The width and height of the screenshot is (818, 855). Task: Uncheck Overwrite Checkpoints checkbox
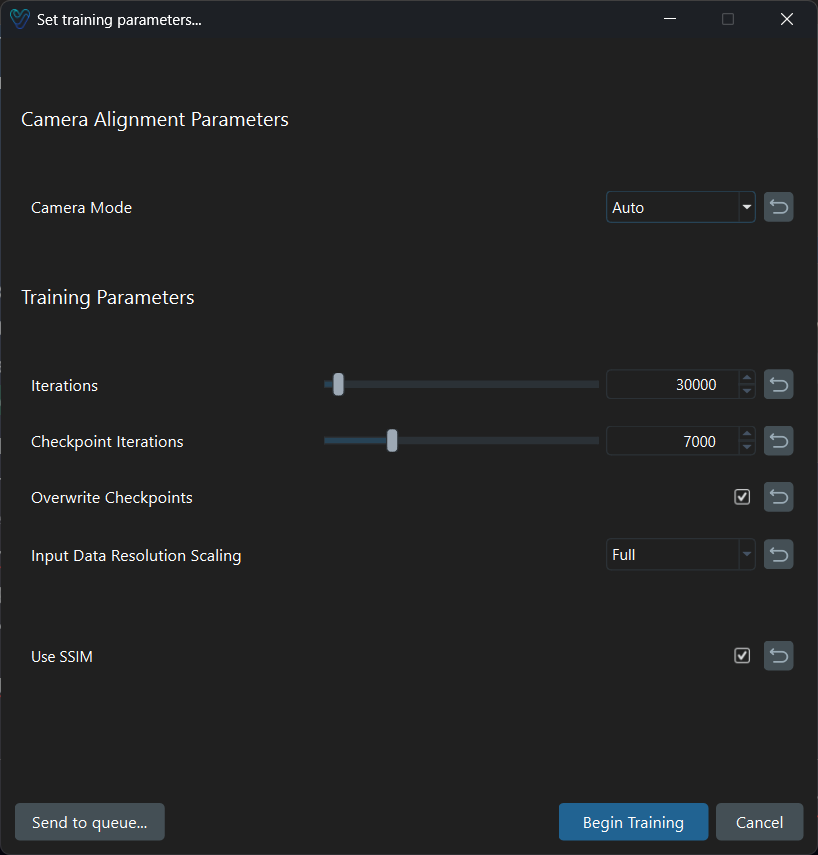point(742,497)
